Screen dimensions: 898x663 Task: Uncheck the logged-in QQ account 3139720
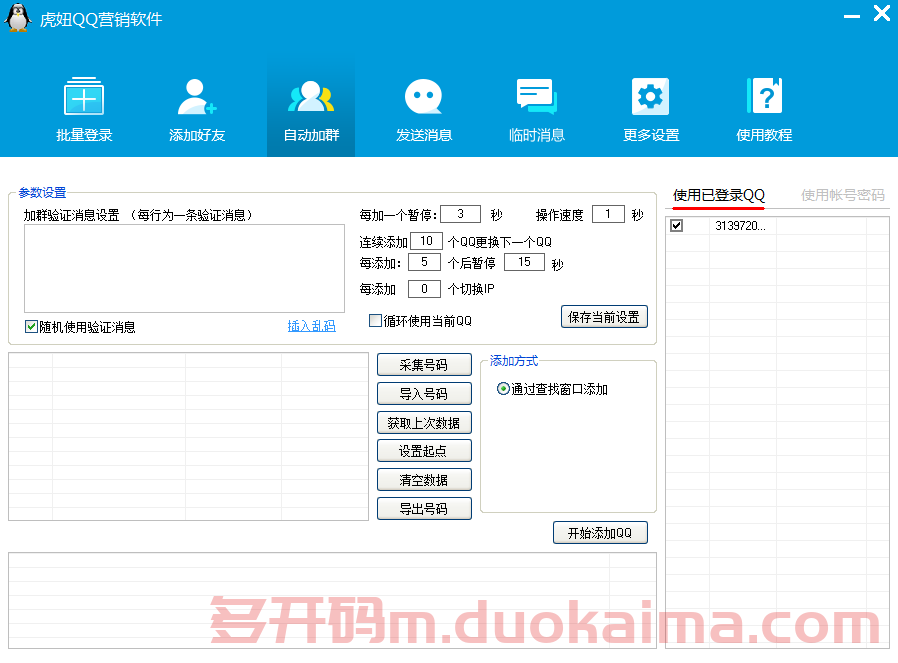click(x=677, y=226)
